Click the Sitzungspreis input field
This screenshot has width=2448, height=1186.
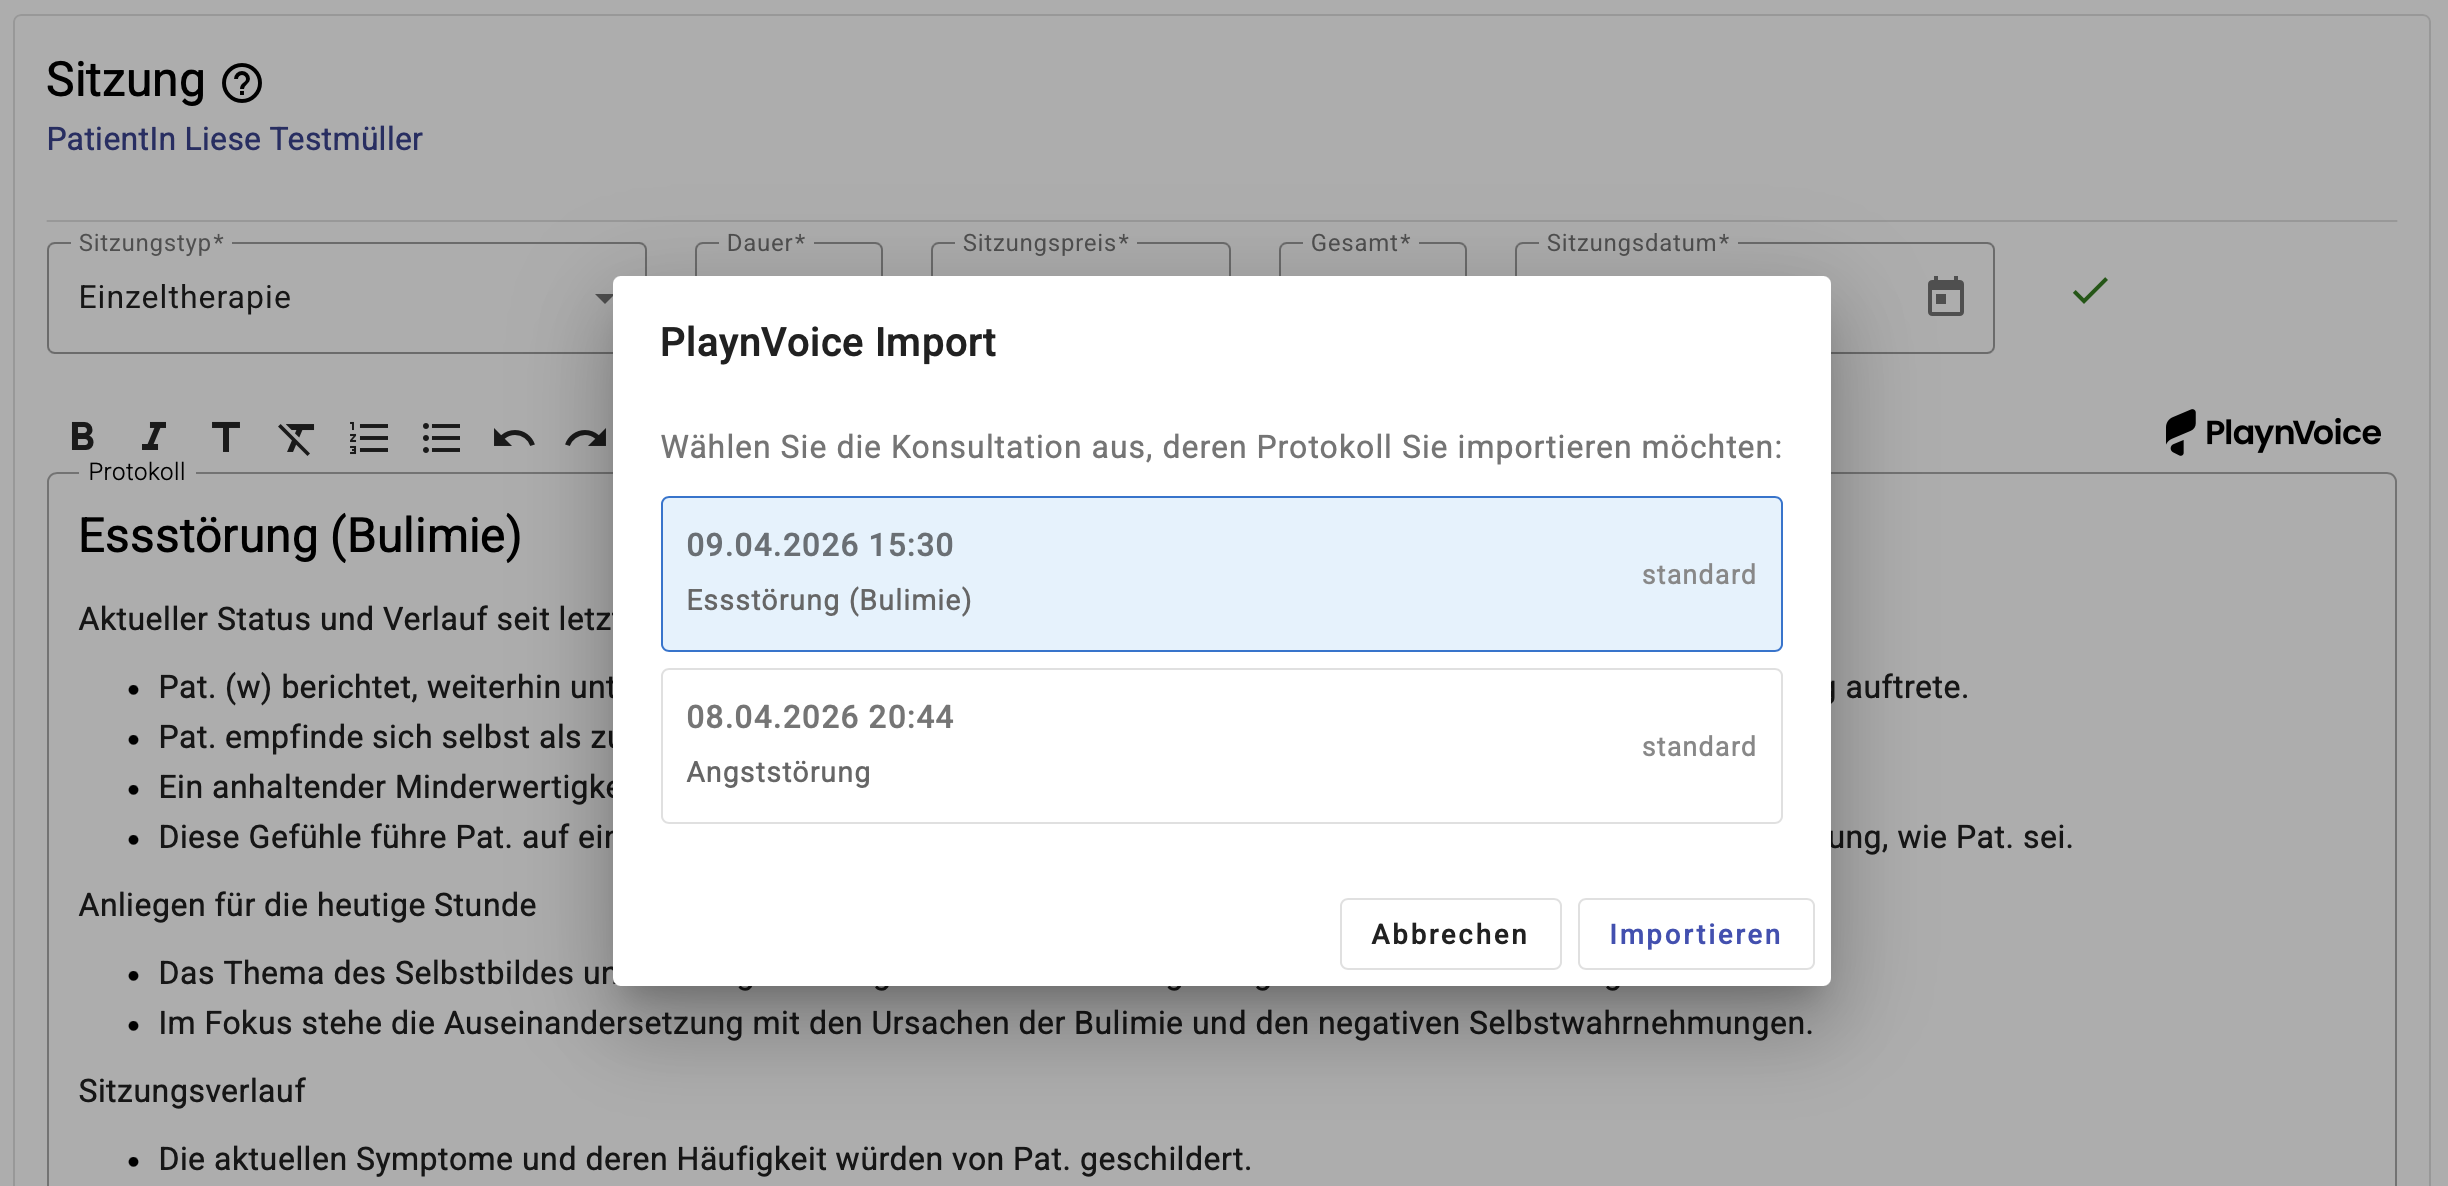pos(1080,259)
